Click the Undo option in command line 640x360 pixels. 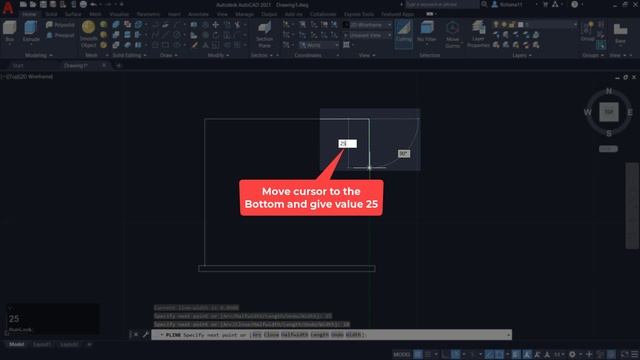pyautogui.click(x=337, y=335)
